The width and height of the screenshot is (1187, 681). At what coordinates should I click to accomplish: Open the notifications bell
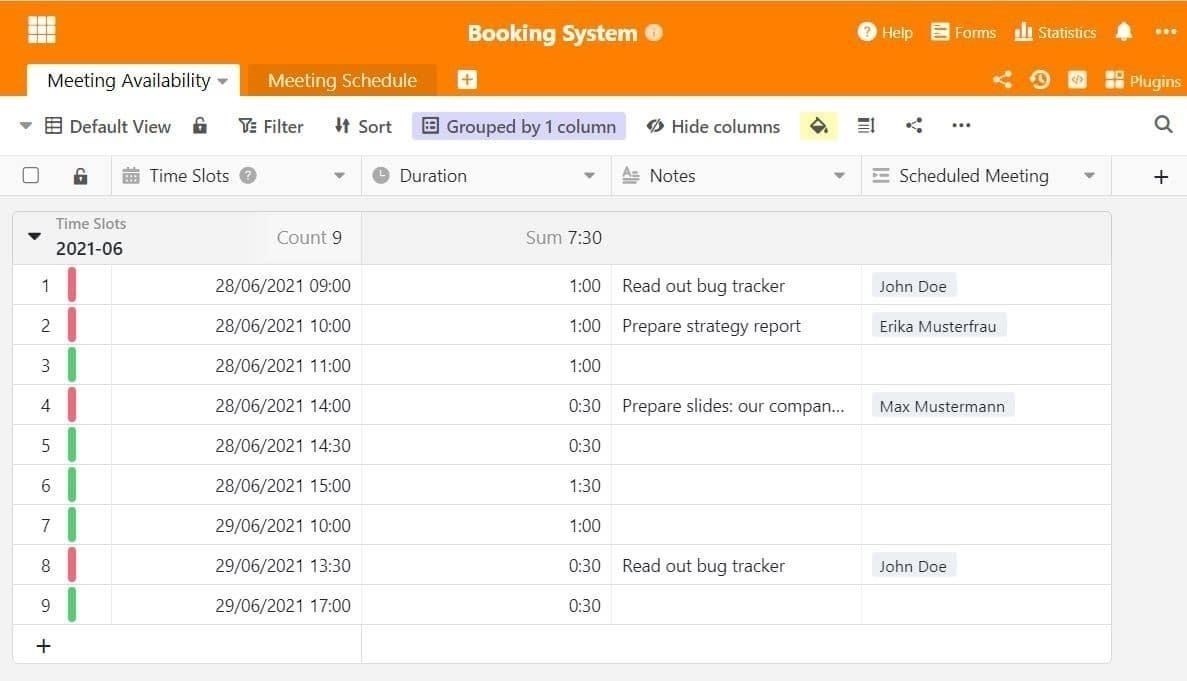1124,32
